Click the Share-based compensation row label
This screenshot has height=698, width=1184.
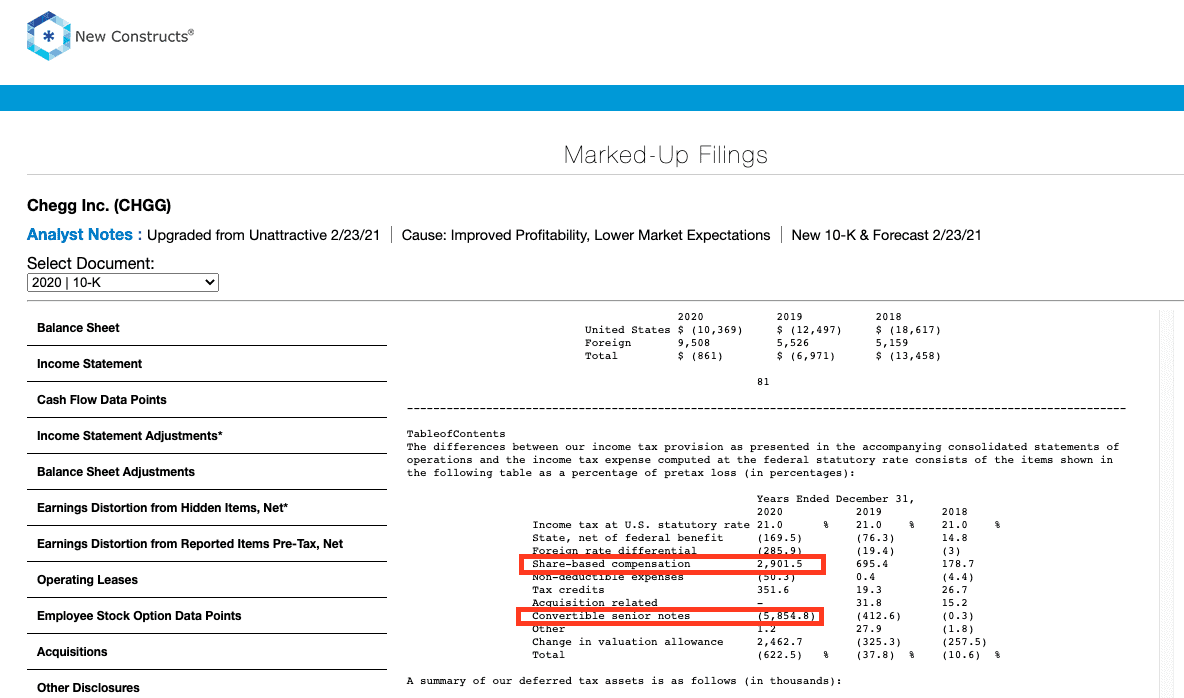[x=611, y=564]
